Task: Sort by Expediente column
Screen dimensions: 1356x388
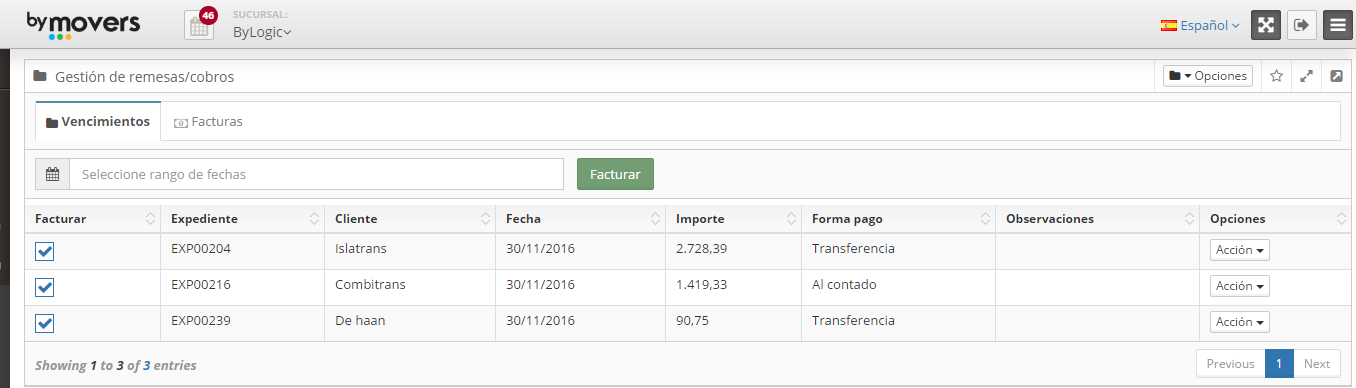Action: coord(244,219)
